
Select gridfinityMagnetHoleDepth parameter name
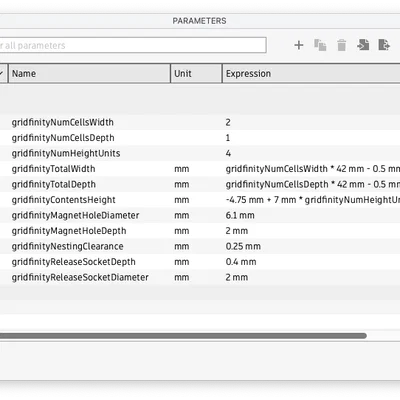pos(69,231)
